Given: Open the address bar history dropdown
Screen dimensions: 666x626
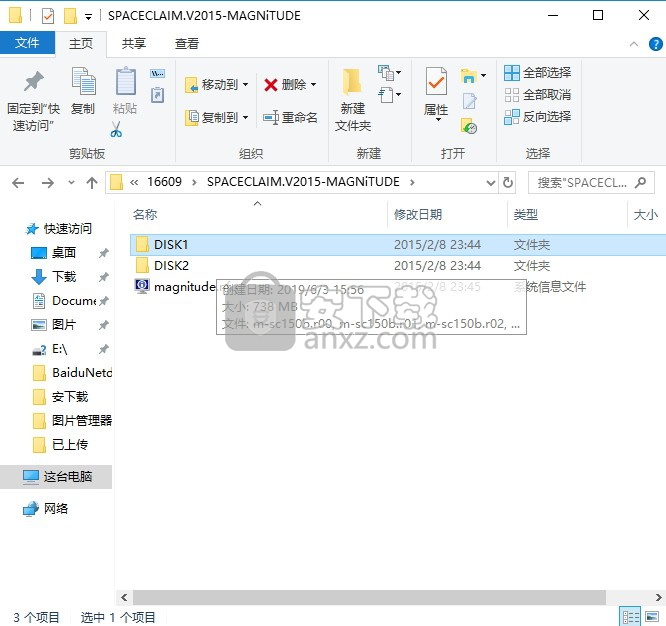Looking at the screenshot, I should (x=491, y=183).
